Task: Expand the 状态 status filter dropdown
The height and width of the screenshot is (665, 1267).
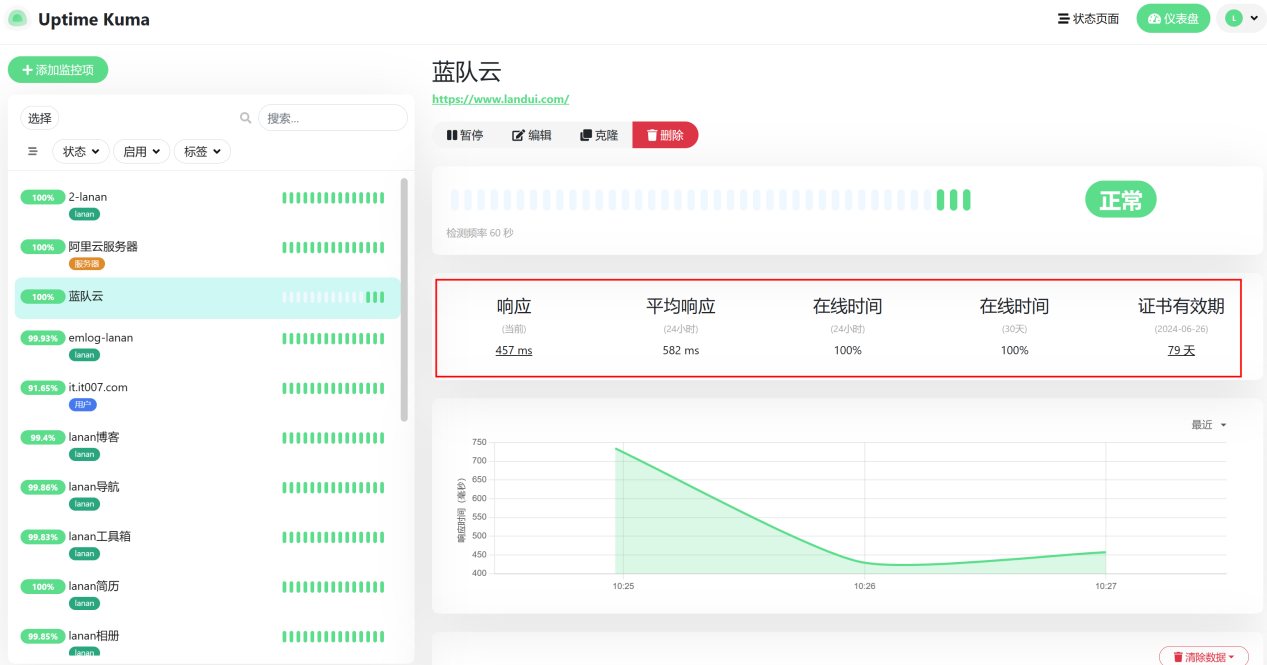Action: click(81, 152)
